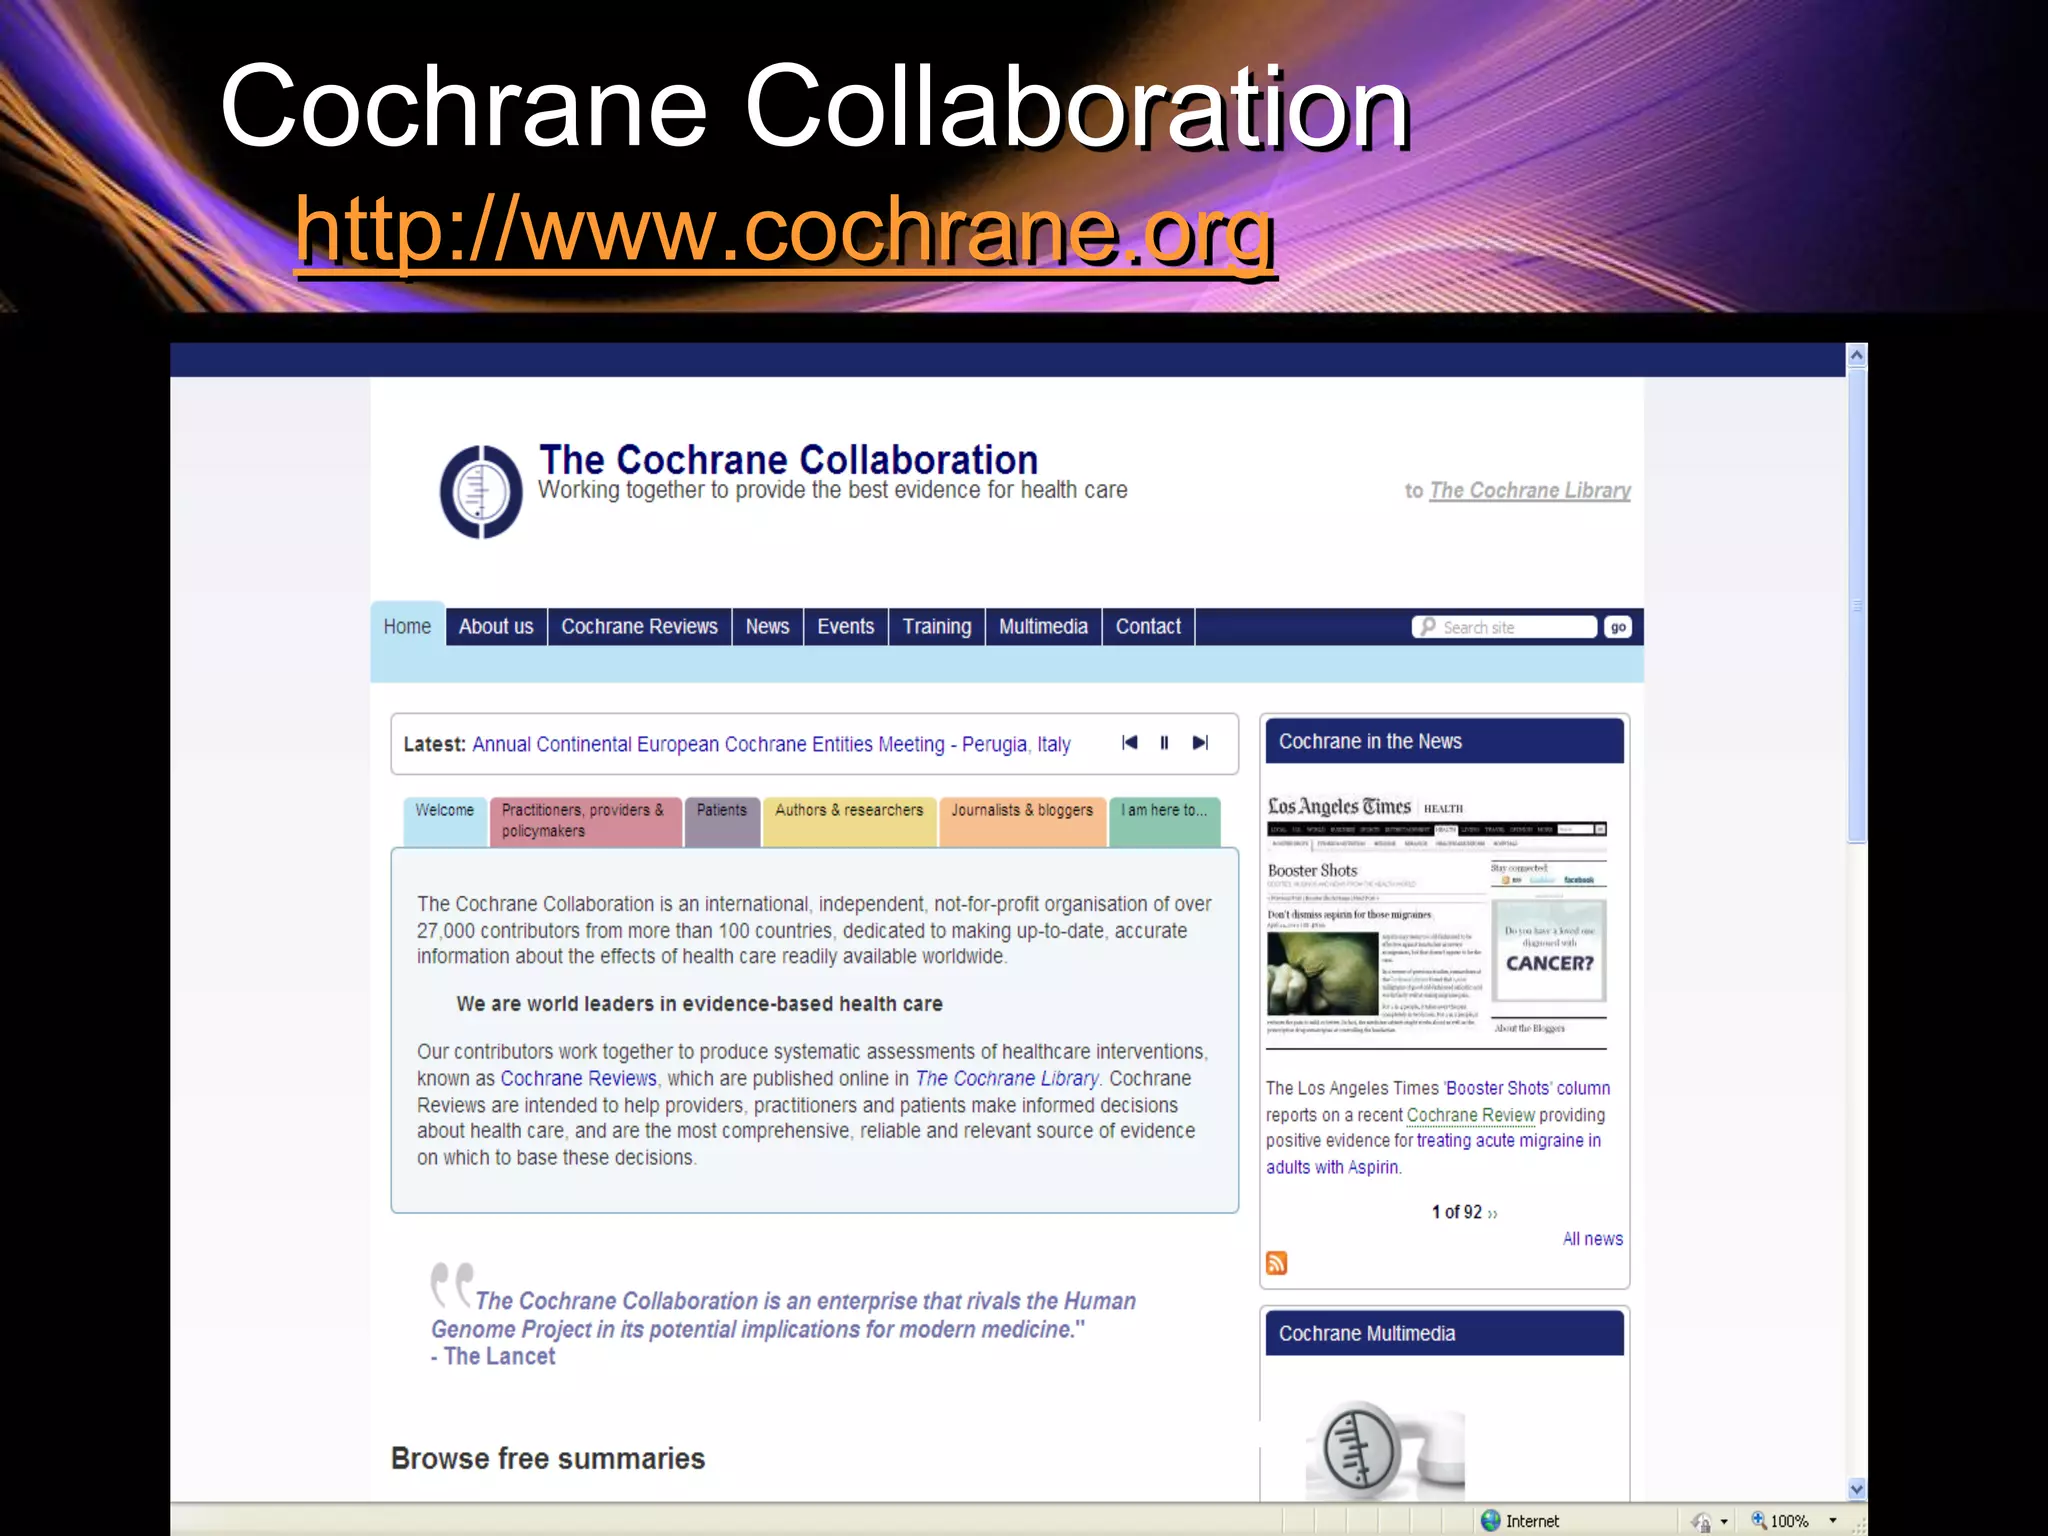Screen dimensions: 2048x1536
Task: Click the vertical scrollbar thumb
Action: pyautogui.click(x=1856, y=605)
